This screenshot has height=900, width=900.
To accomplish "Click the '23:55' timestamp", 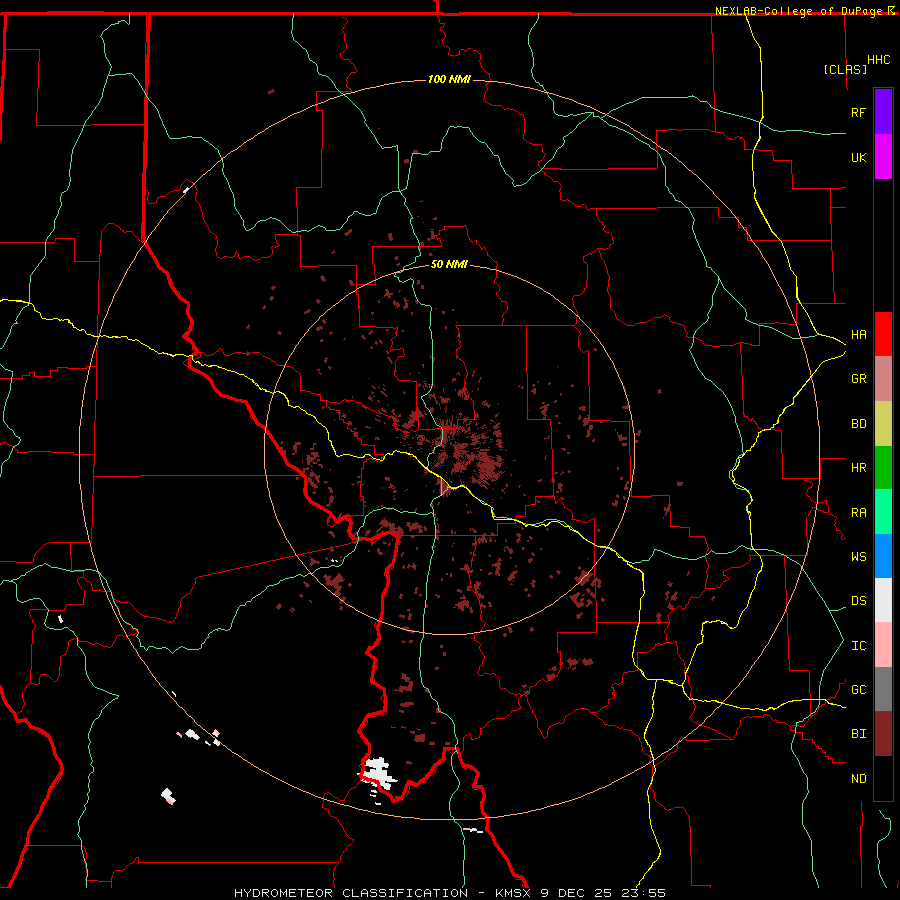I will coord(643,893).
